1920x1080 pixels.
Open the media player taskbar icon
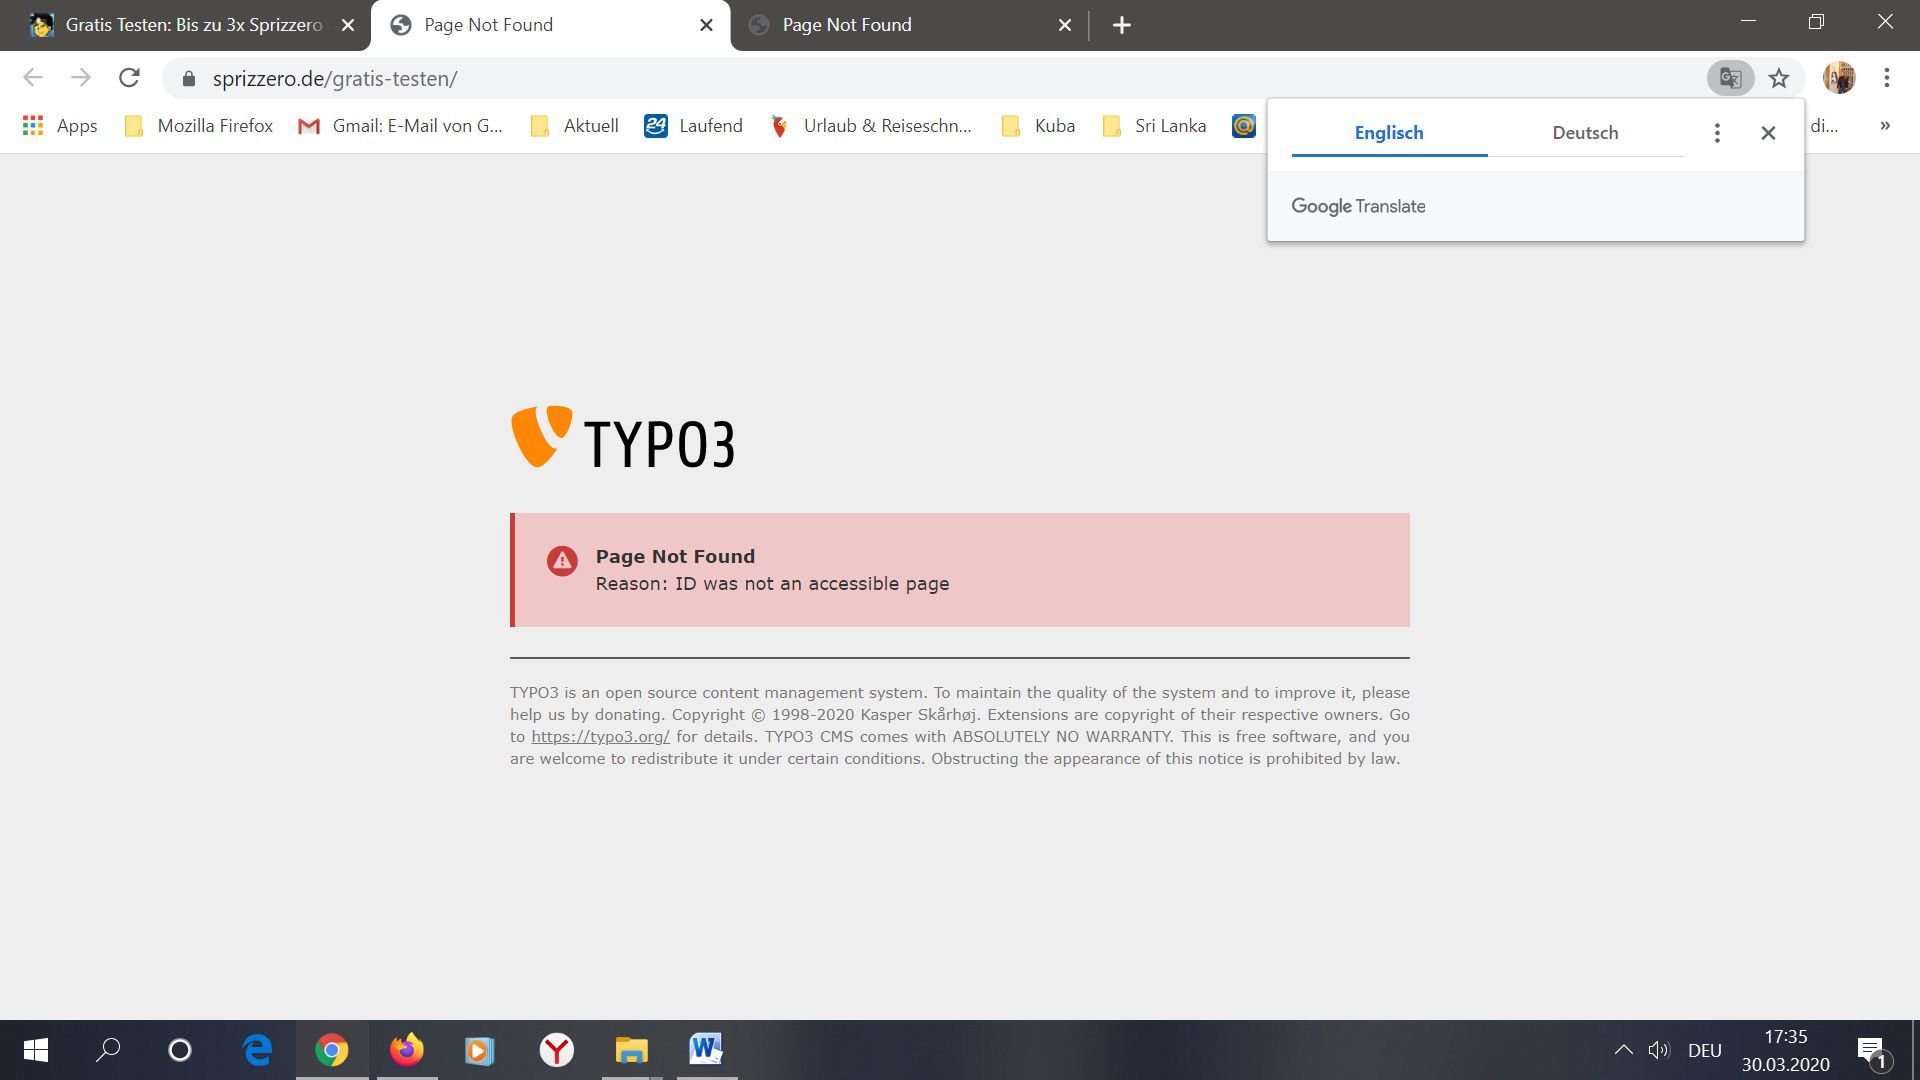pos(479,1050)
